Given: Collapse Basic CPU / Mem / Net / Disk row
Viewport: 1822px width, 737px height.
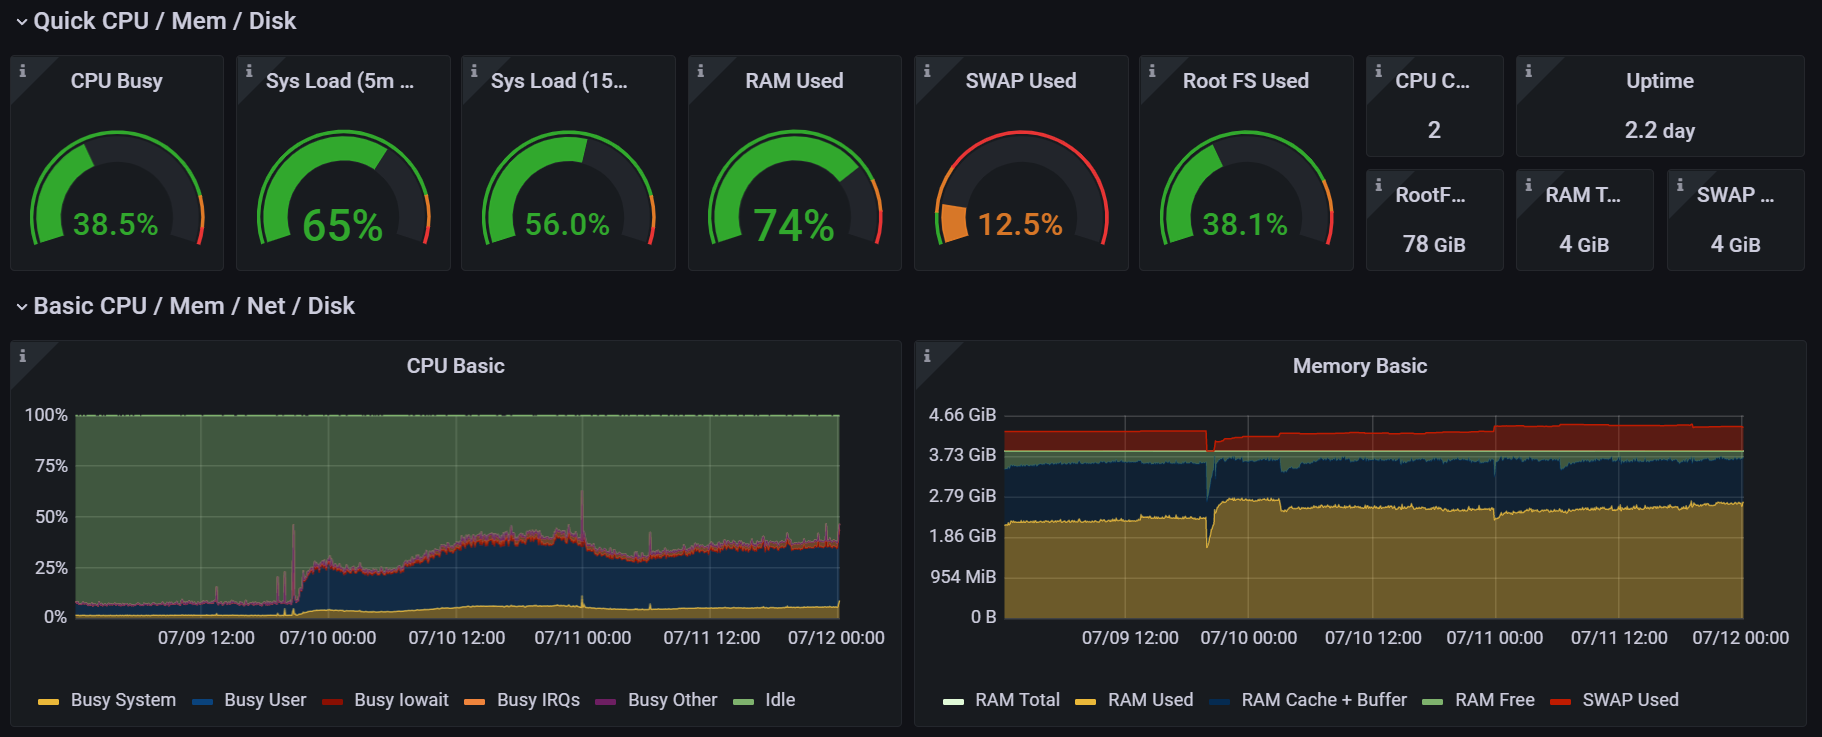Looking at the screenshot, I should pos(194,306).
